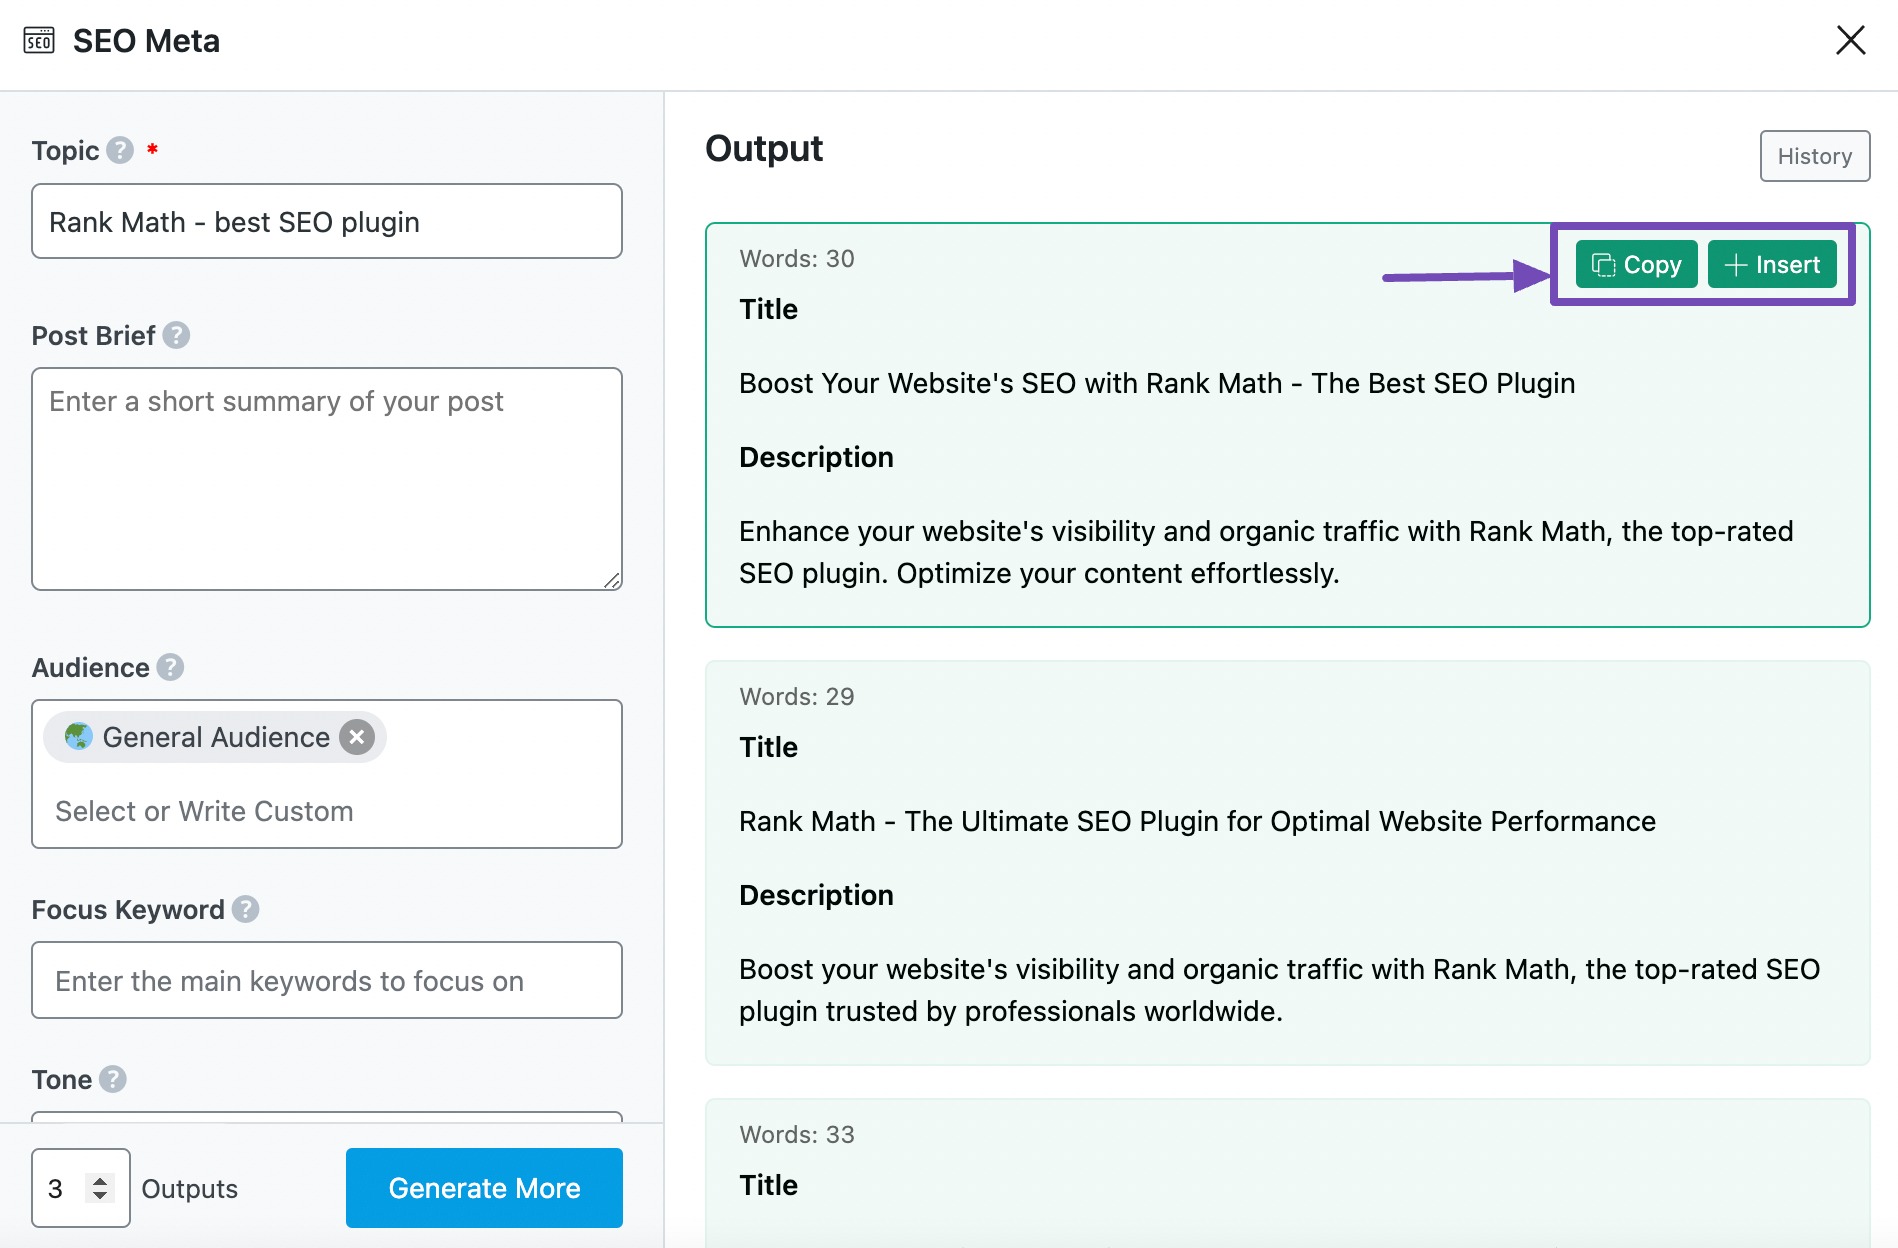Click the Focus Keyword input field

326,980
